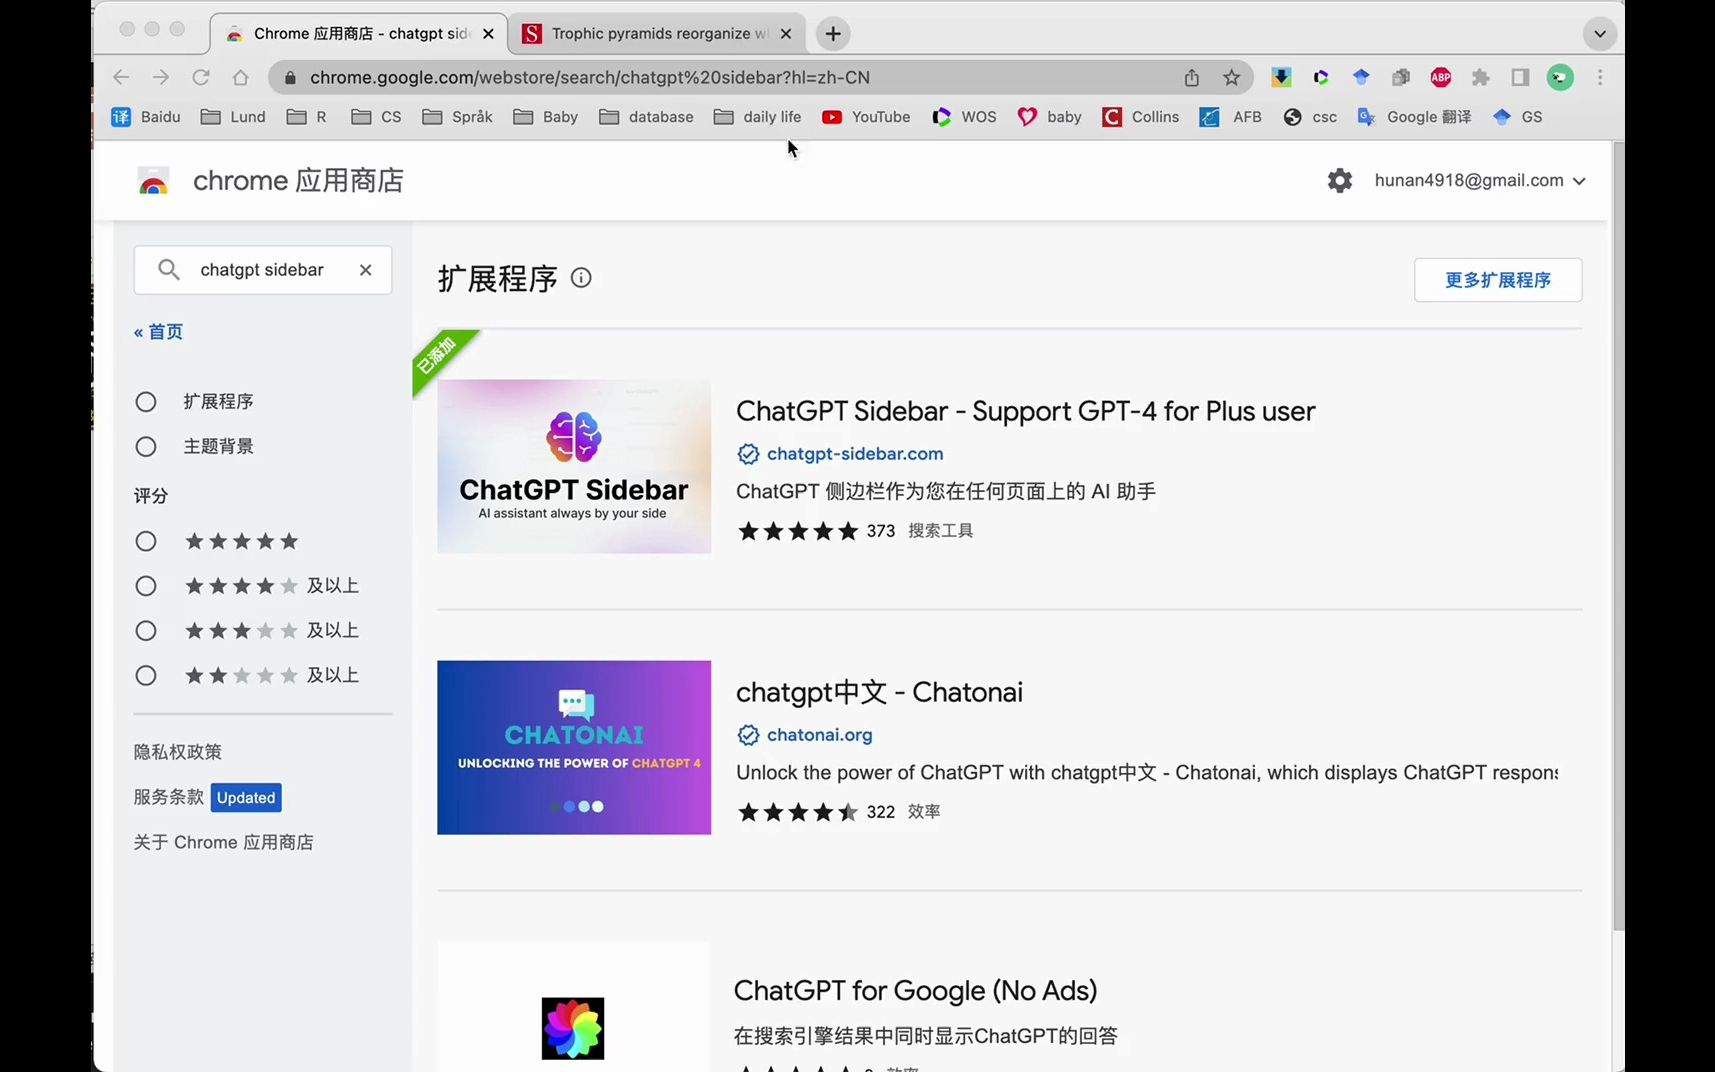This screenshot has height=1072, width=1715.
Task: Open the tab search chevron
Action: (1599, 33)
